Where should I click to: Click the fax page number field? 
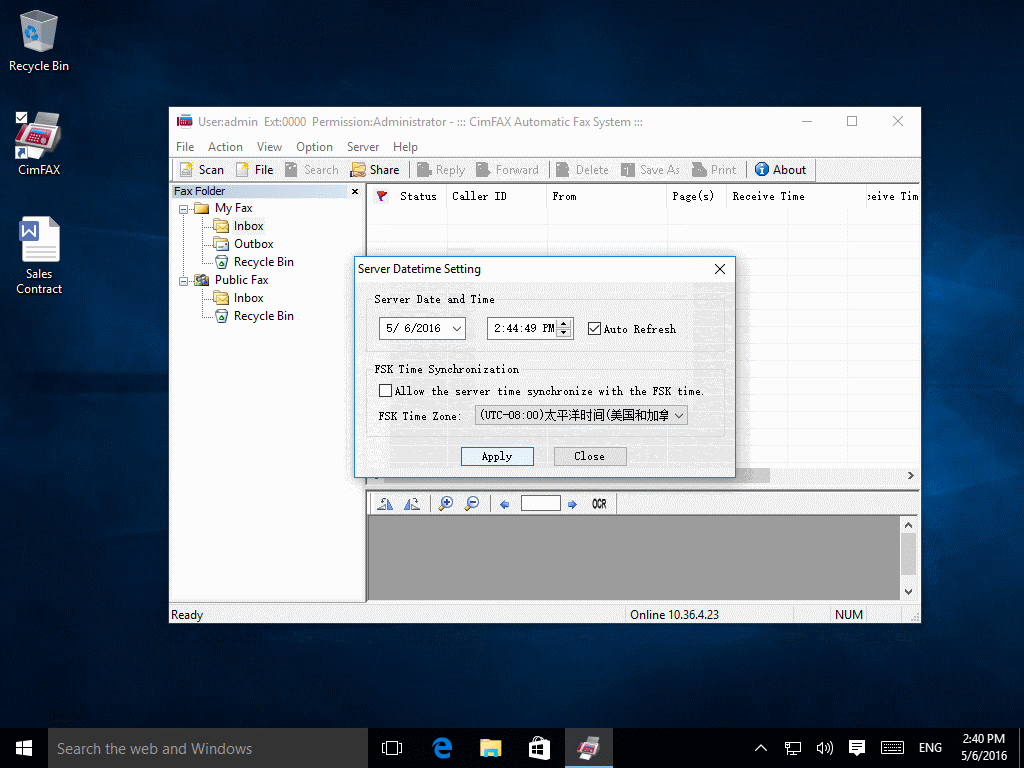(541, 504)
